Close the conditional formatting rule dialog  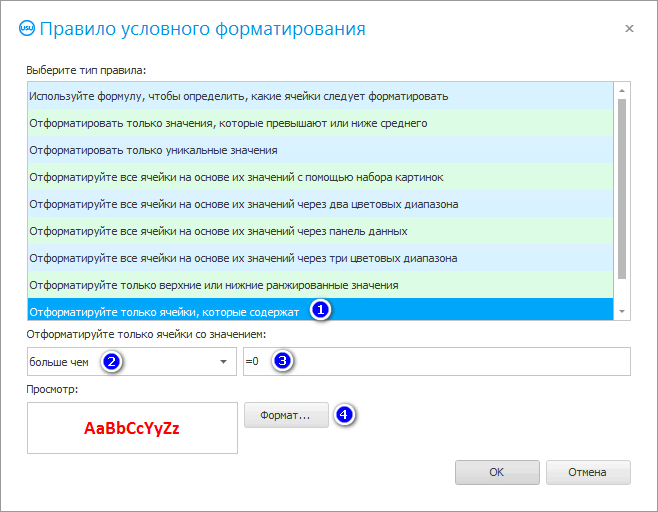pyautogui.click(x=629, y=29)
